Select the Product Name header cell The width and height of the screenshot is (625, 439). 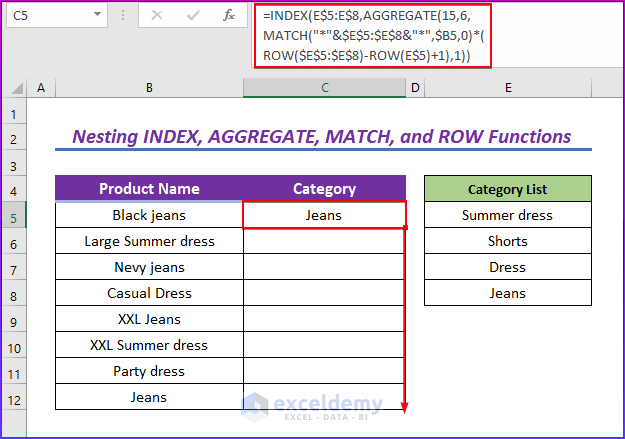(x=149, y=189)
